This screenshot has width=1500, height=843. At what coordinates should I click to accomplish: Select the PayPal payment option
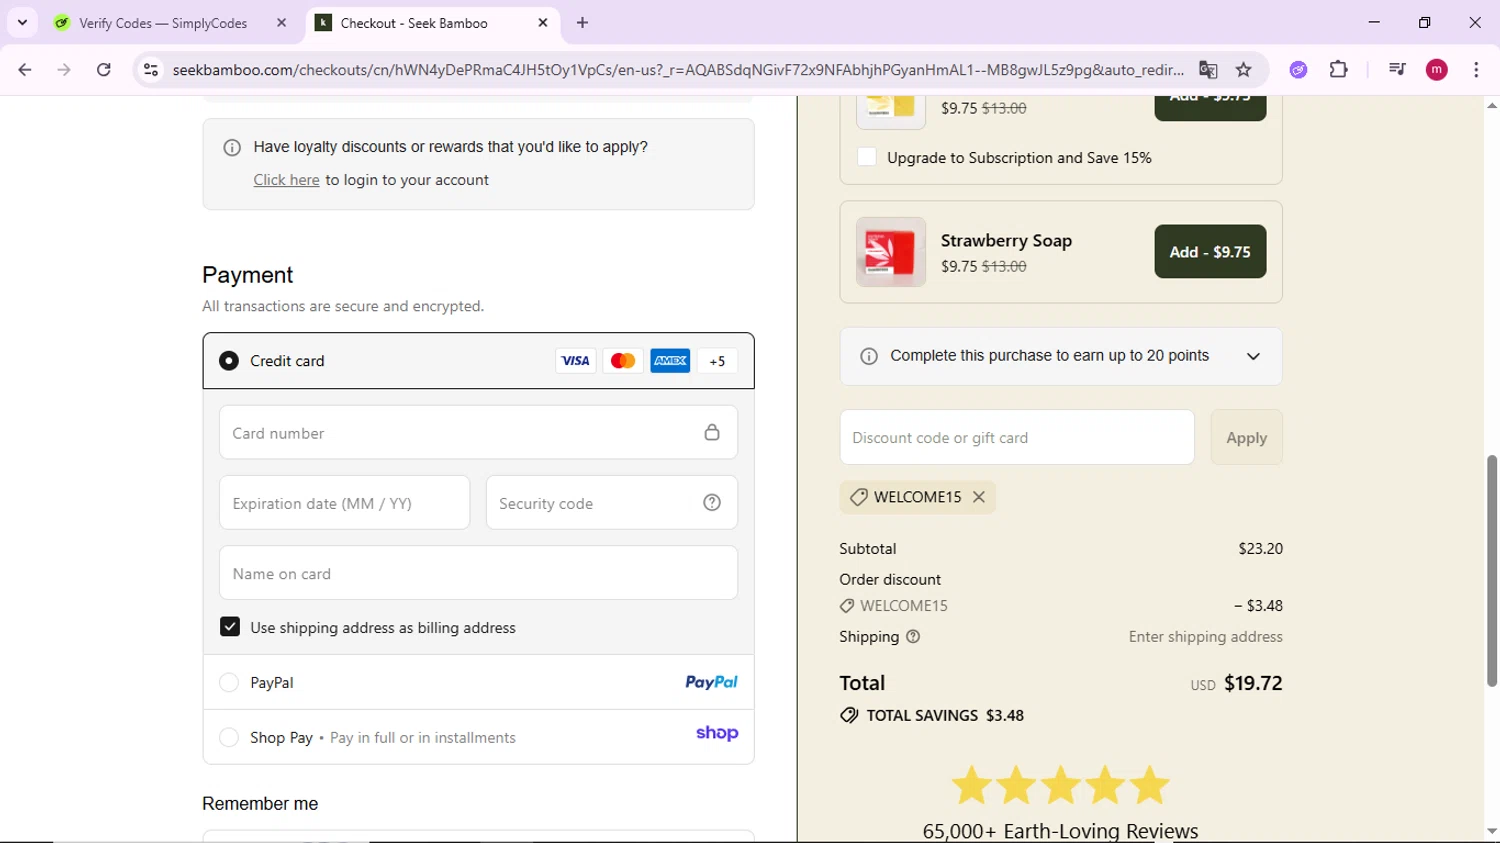click(229, 682)
